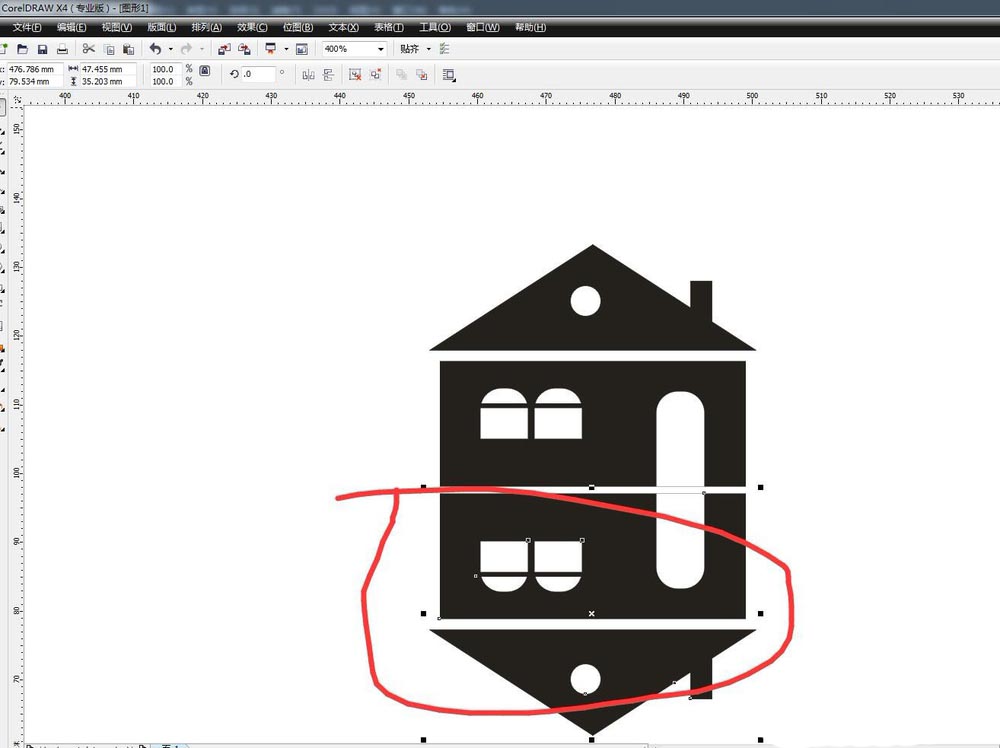The height and width of the screenshot is (748, 1000).
Task: Open the 工具(O) menu
Action: click(435, 27)
